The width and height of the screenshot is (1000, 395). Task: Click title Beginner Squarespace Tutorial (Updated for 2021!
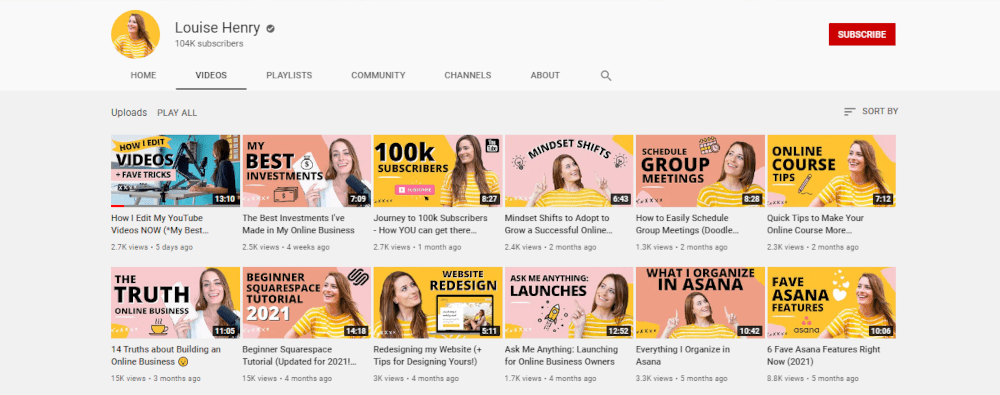click(x=300, y=355)
